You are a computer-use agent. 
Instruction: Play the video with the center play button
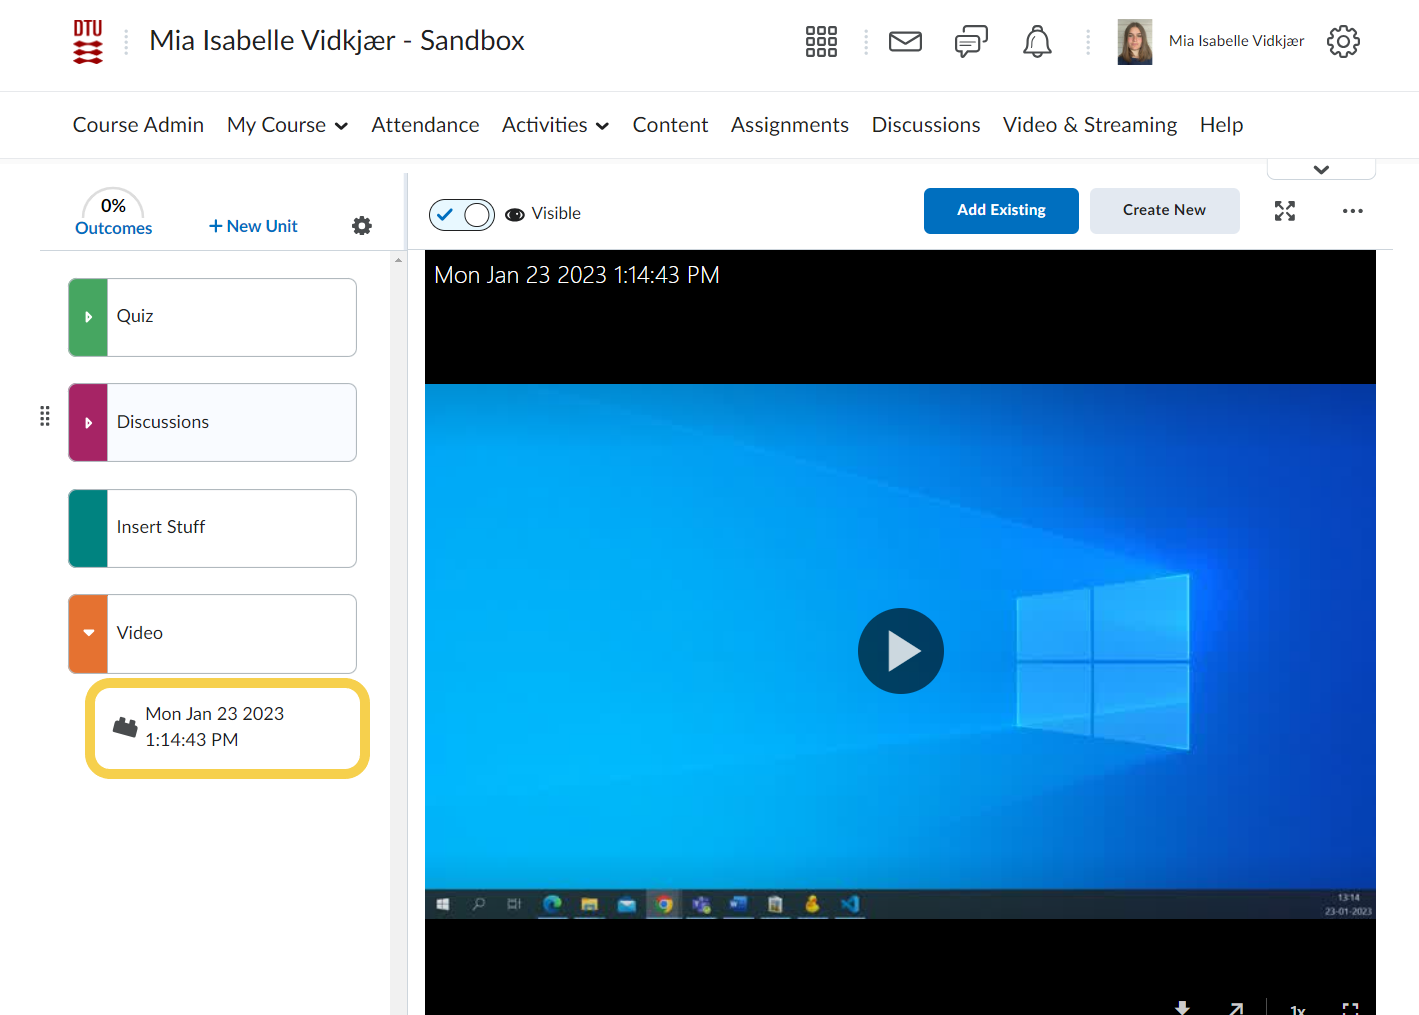900,651
